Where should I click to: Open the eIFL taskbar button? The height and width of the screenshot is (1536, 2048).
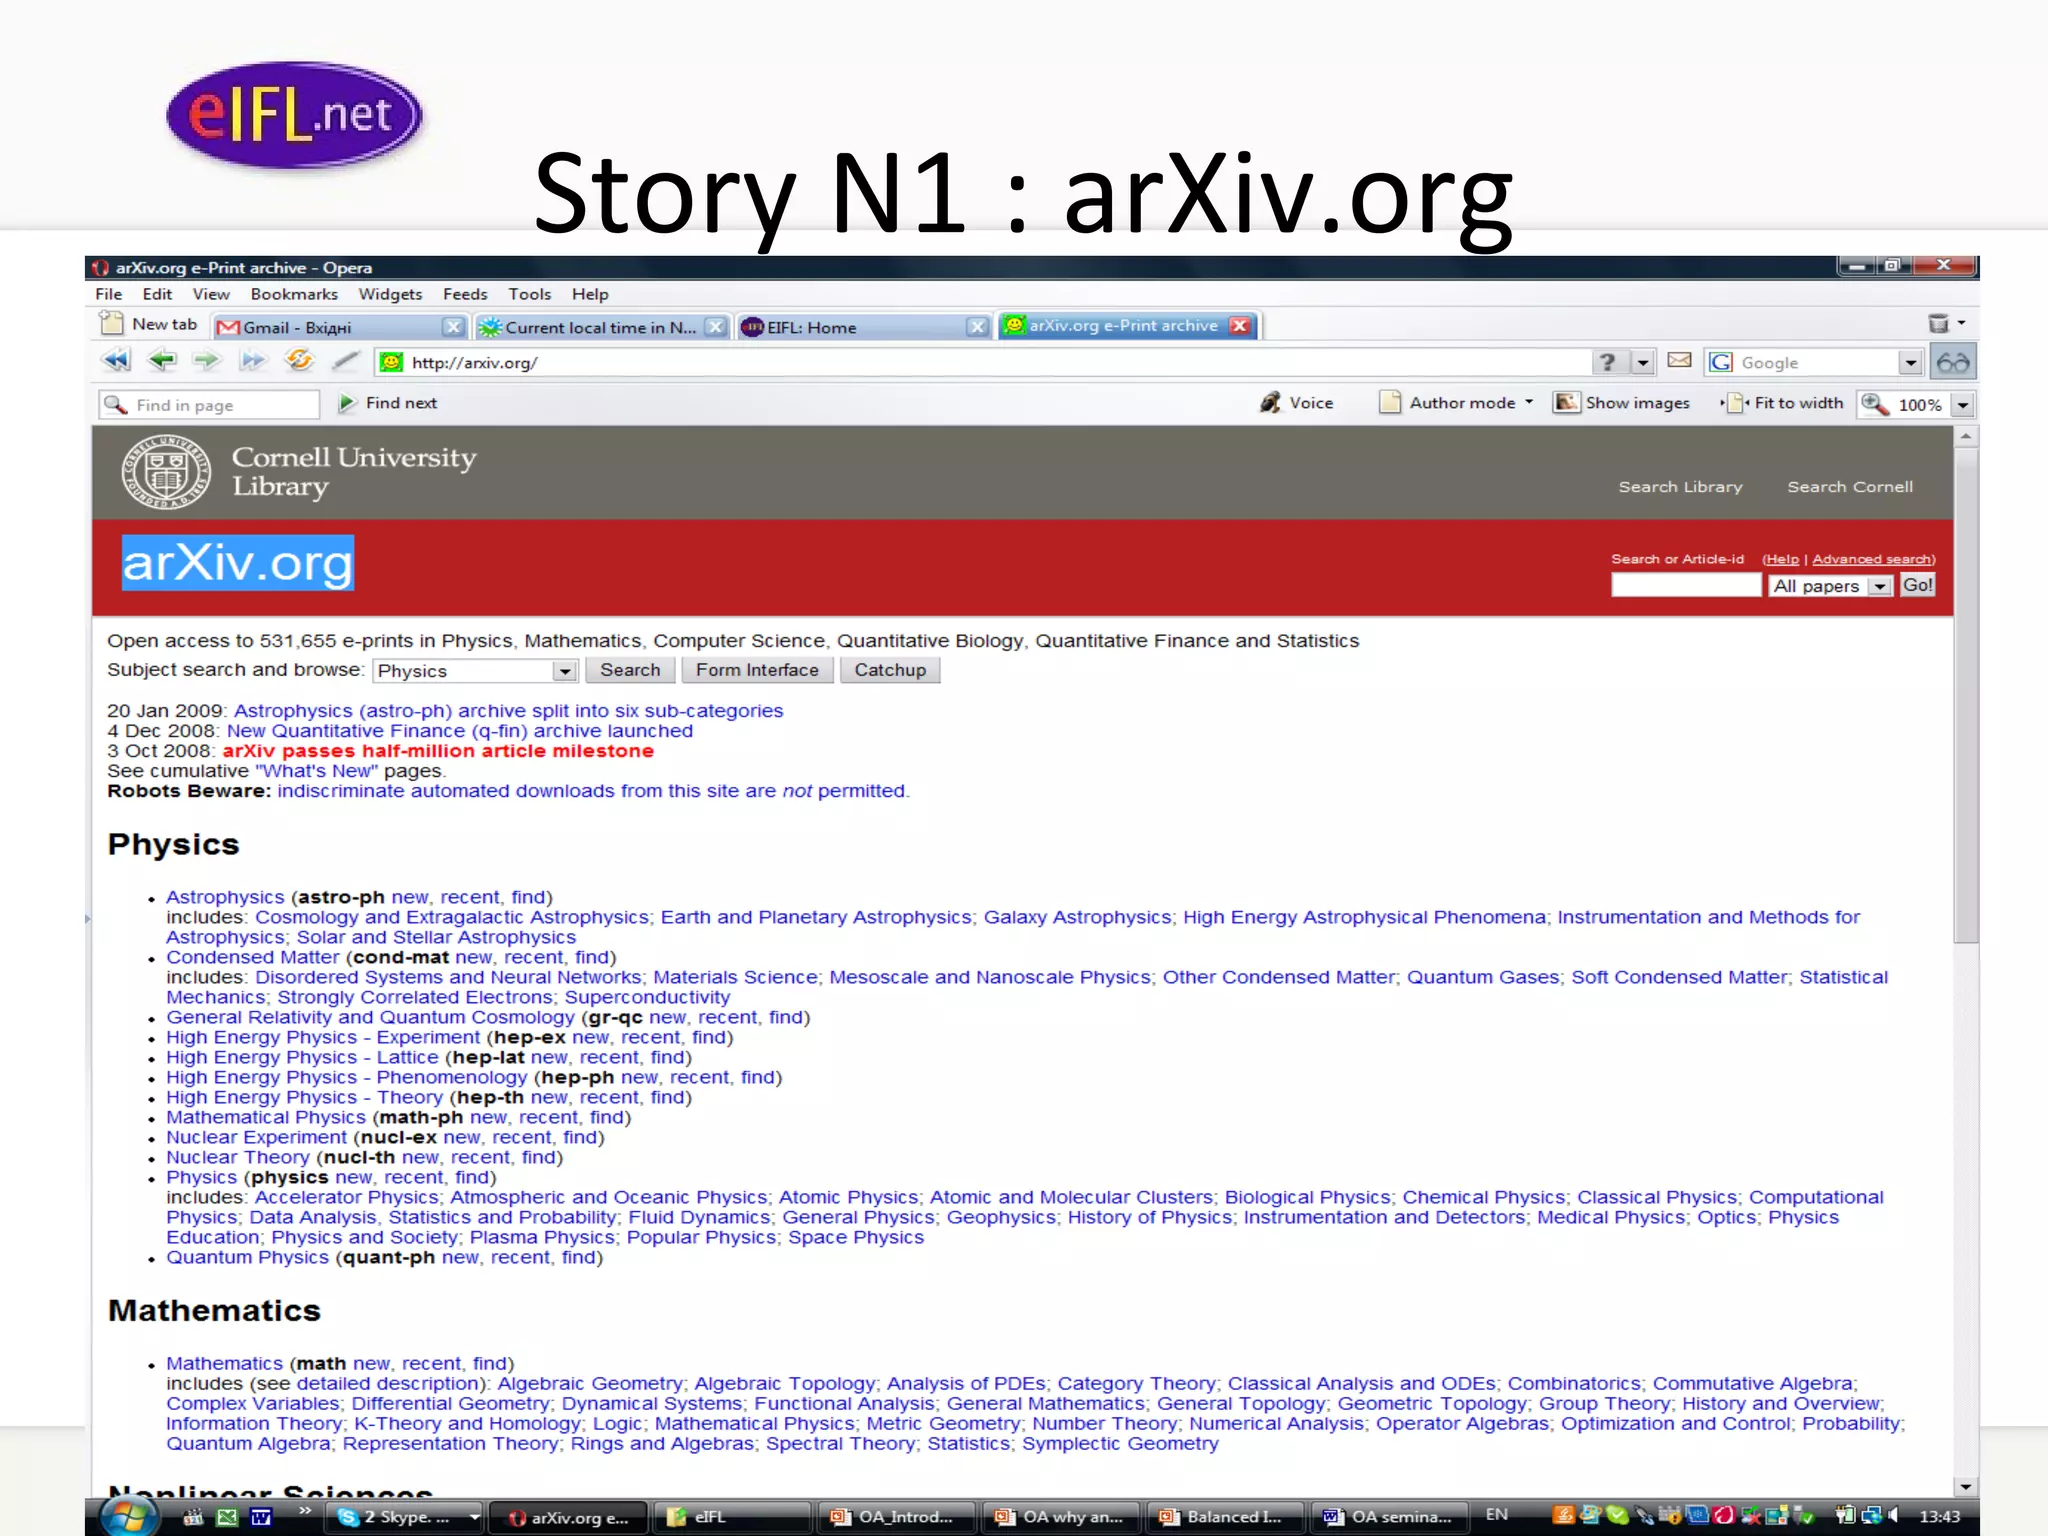tap(732, 1517)
